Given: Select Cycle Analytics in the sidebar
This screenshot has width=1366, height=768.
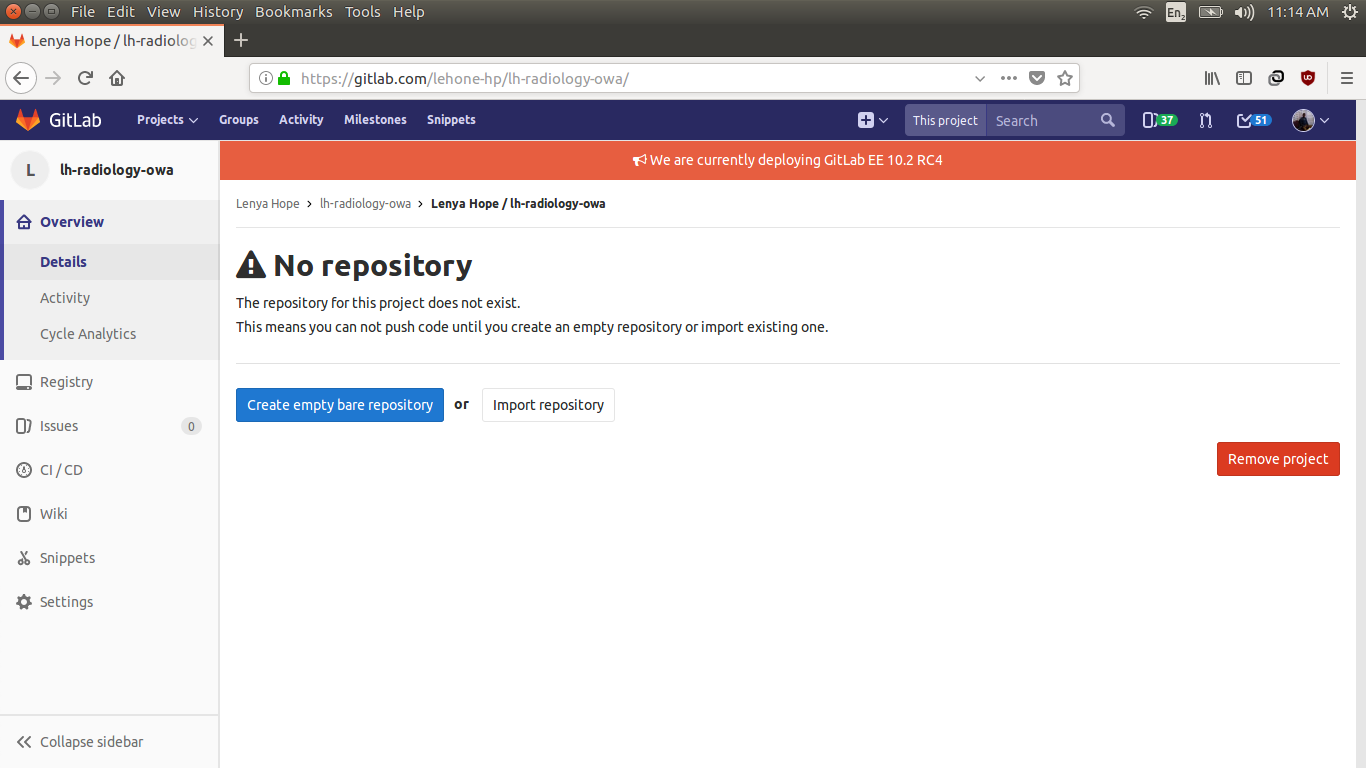Looking at the screenshot, I should coord(88,334).
